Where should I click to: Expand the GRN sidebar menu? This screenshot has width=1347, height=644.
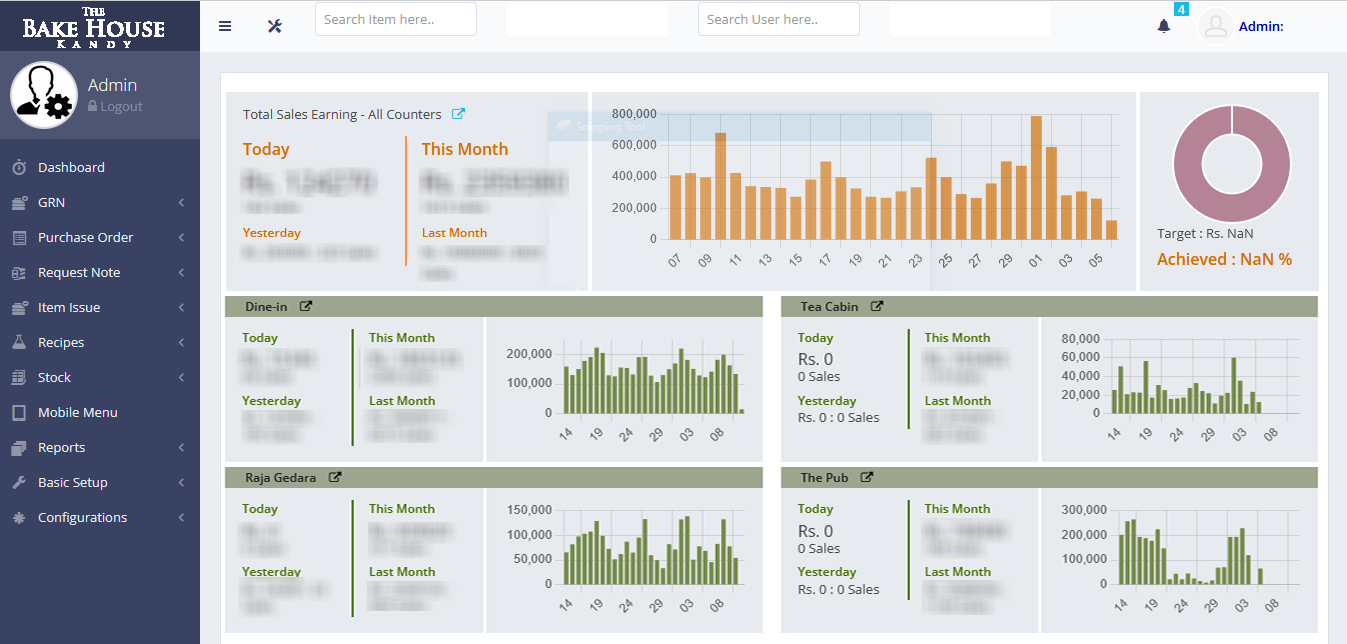coord(98,202)
